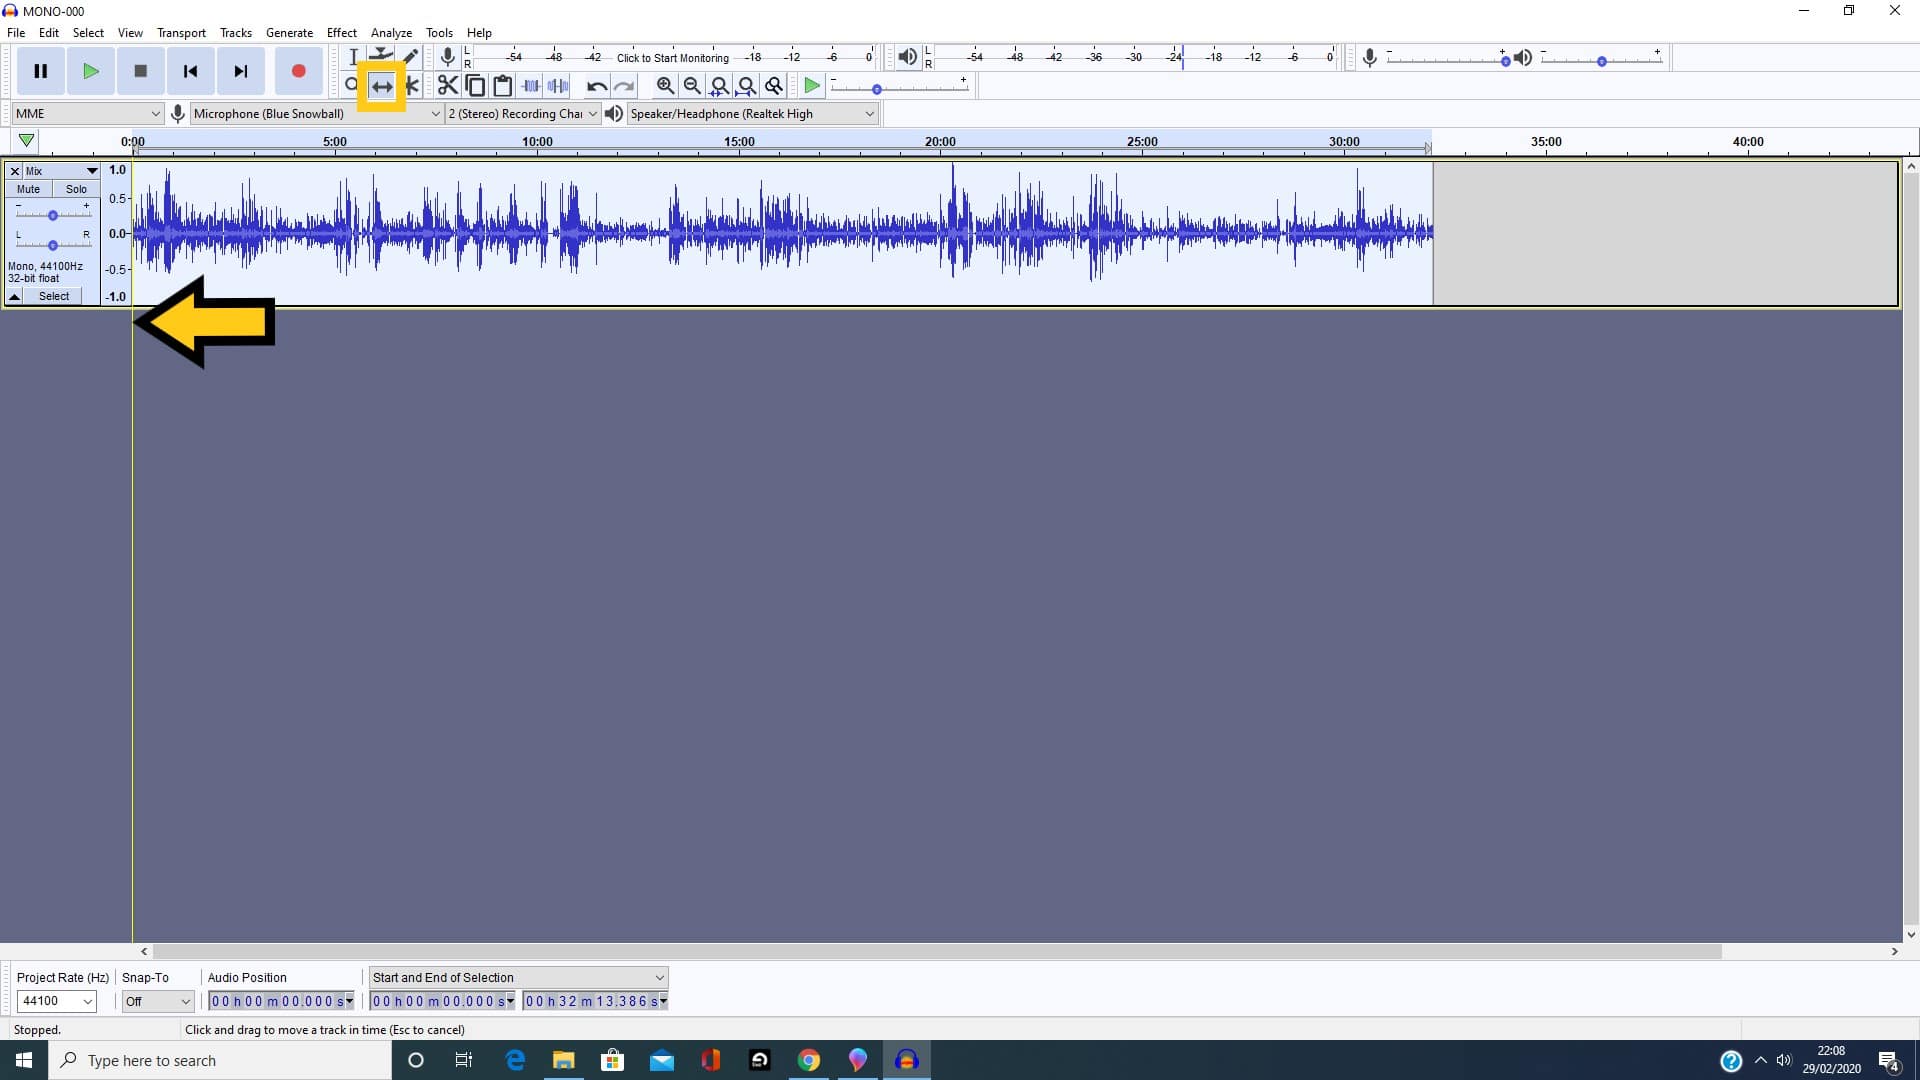Switch to the Time Shift tool
The width and height of the screenshot is (1920, 1080).
[x=382, y=86]
